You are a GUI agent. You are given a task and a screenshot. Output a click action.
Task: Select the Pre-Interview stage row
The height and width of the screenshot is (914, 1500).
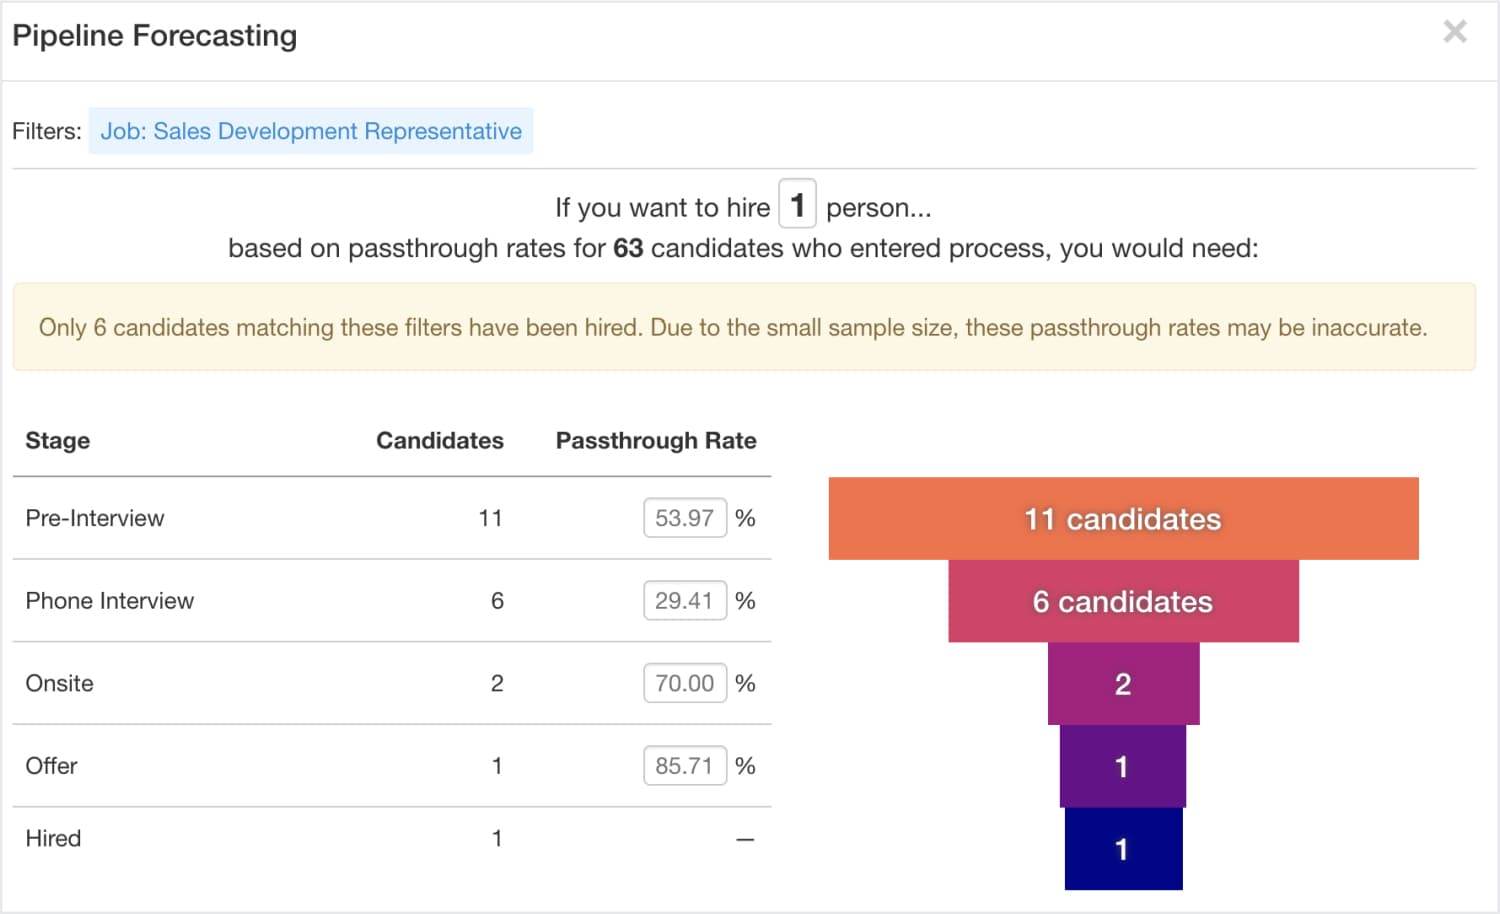(x=95, y=518)
